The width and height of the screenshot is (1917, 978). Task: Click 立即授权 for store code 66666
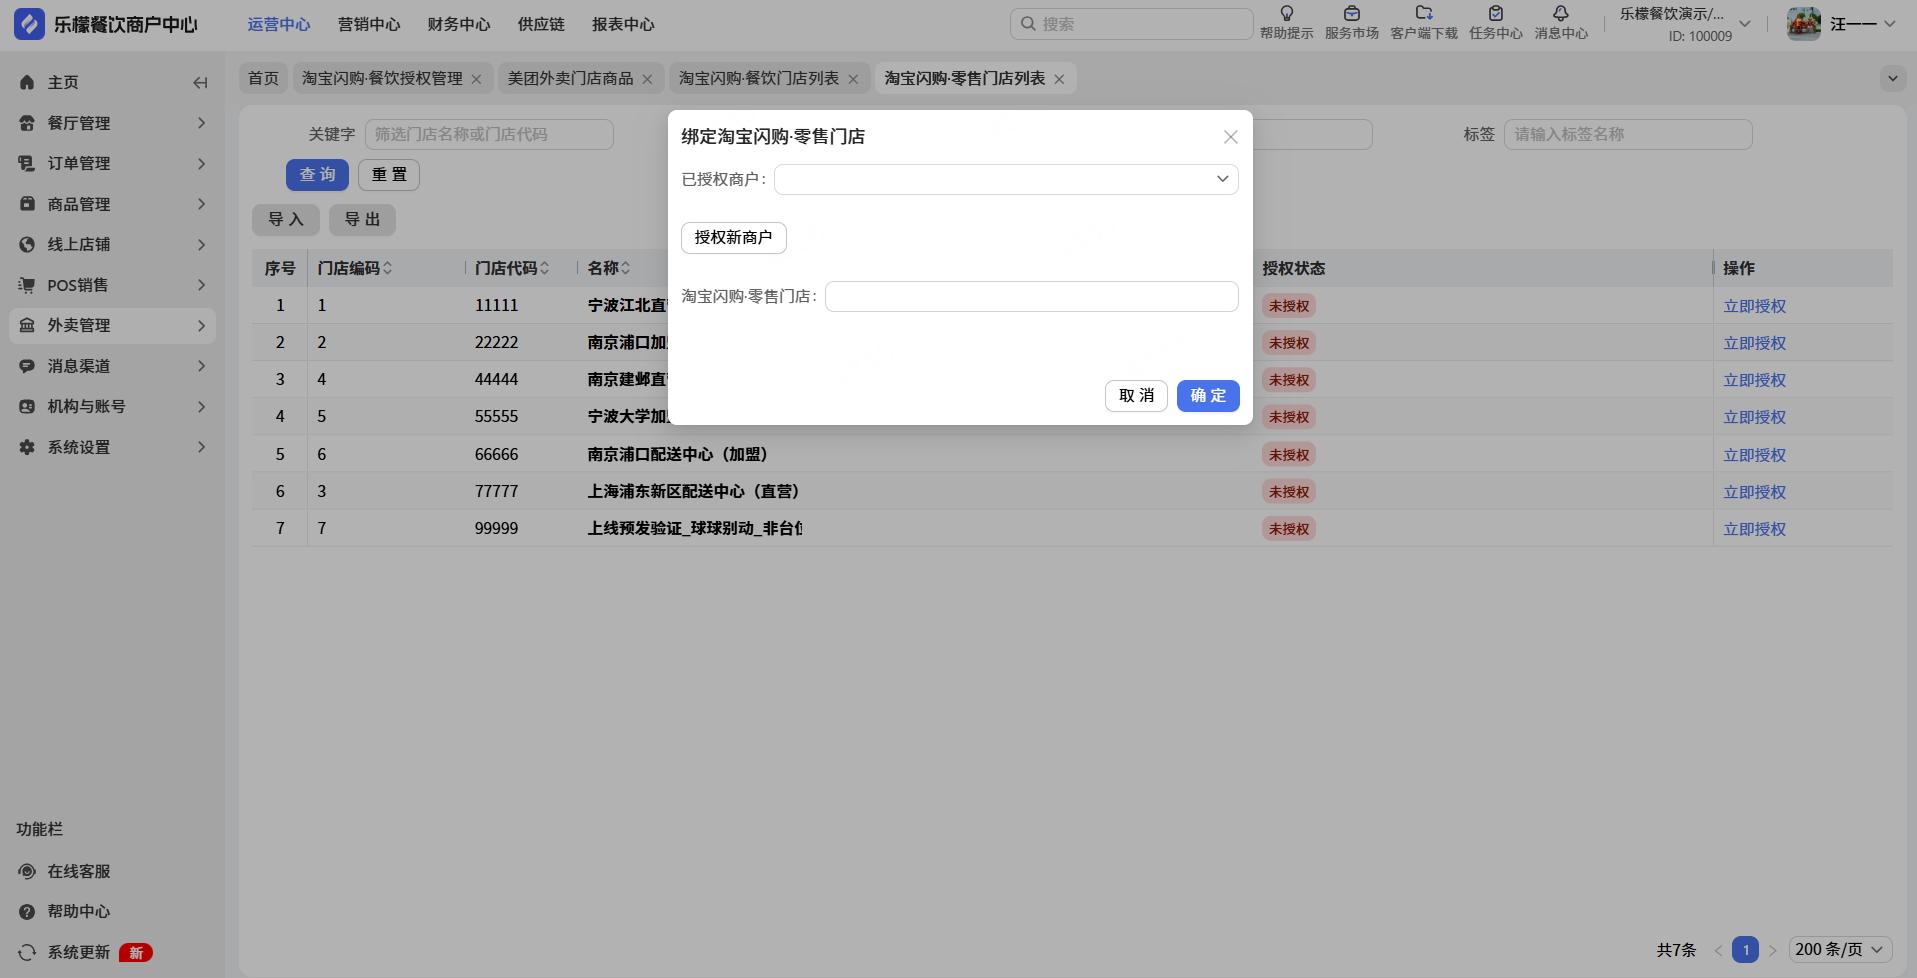click(1755, 455)
